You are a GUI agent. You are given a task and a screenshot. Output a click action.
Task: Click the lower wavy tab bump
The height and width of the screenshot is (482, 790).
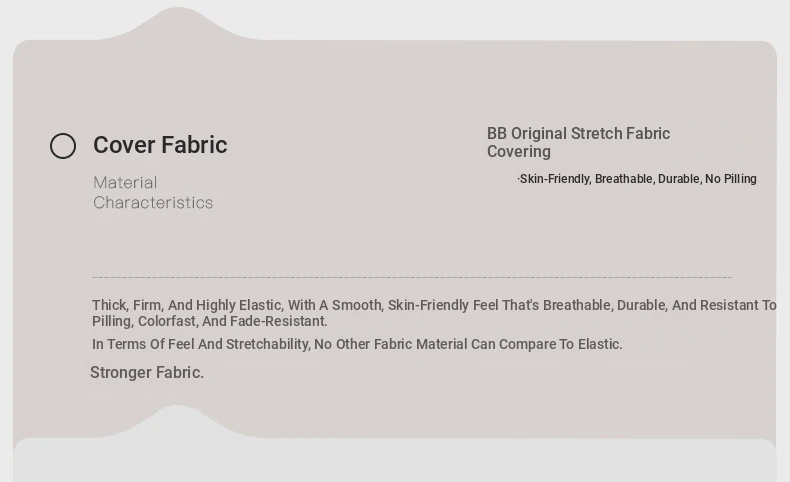pyautogui.click(x=177, y=421)
